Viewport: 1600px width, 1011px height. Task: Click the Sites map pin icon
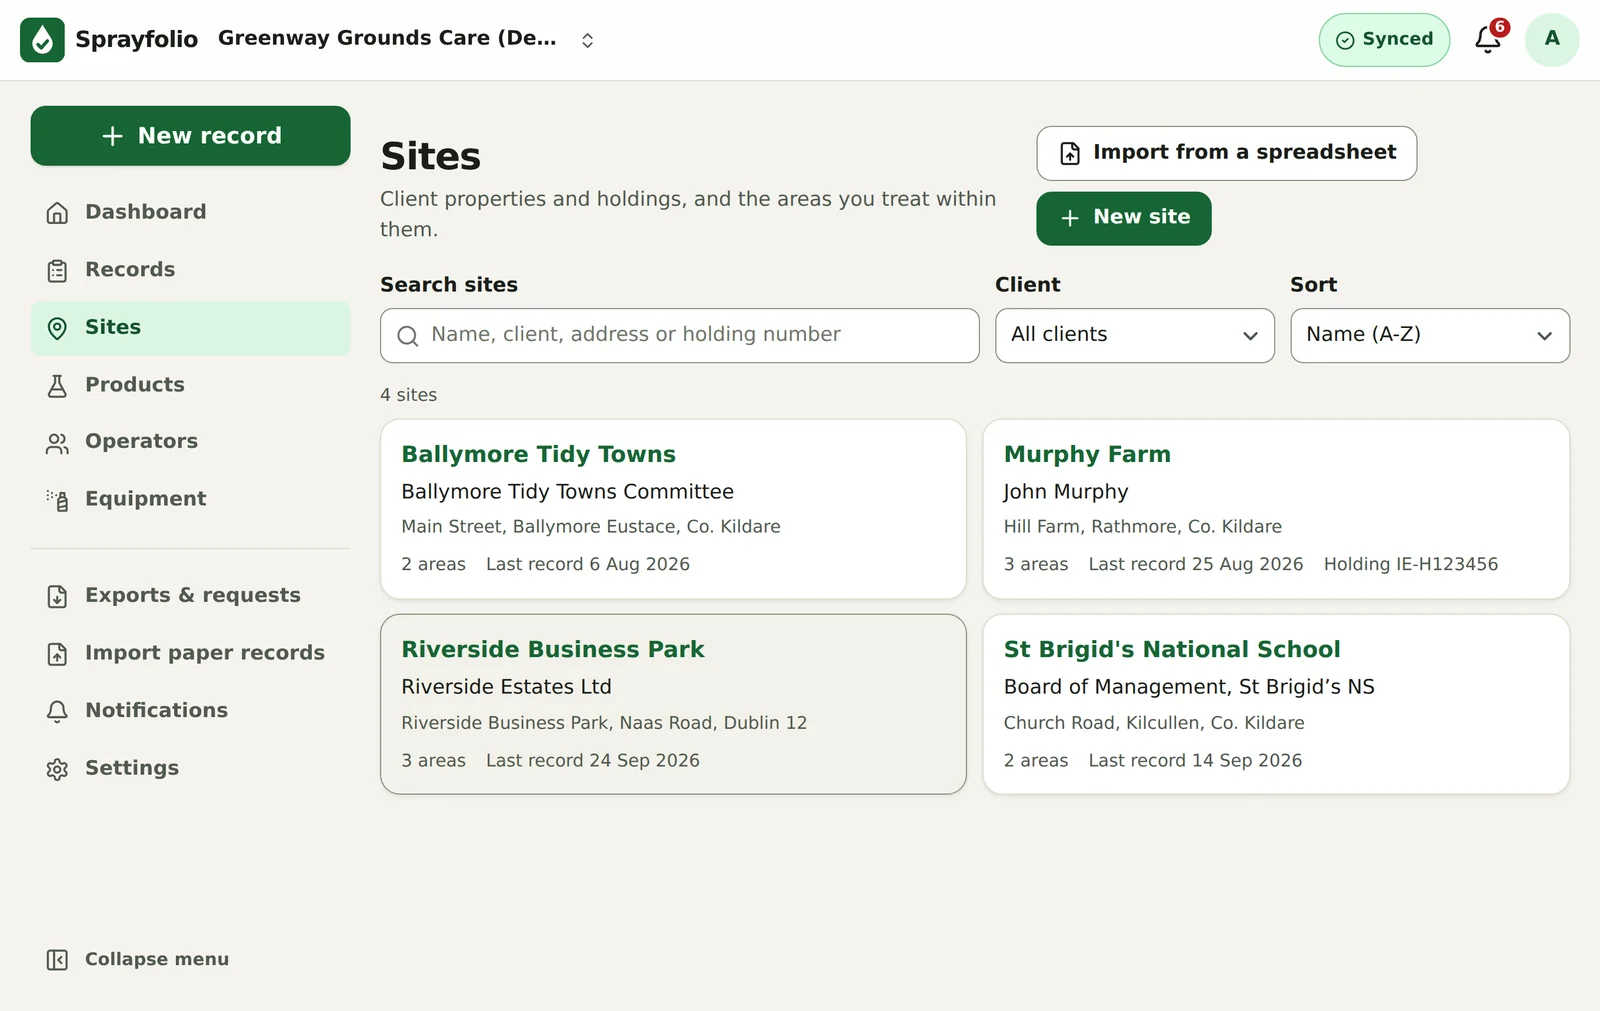coord(57,328)
